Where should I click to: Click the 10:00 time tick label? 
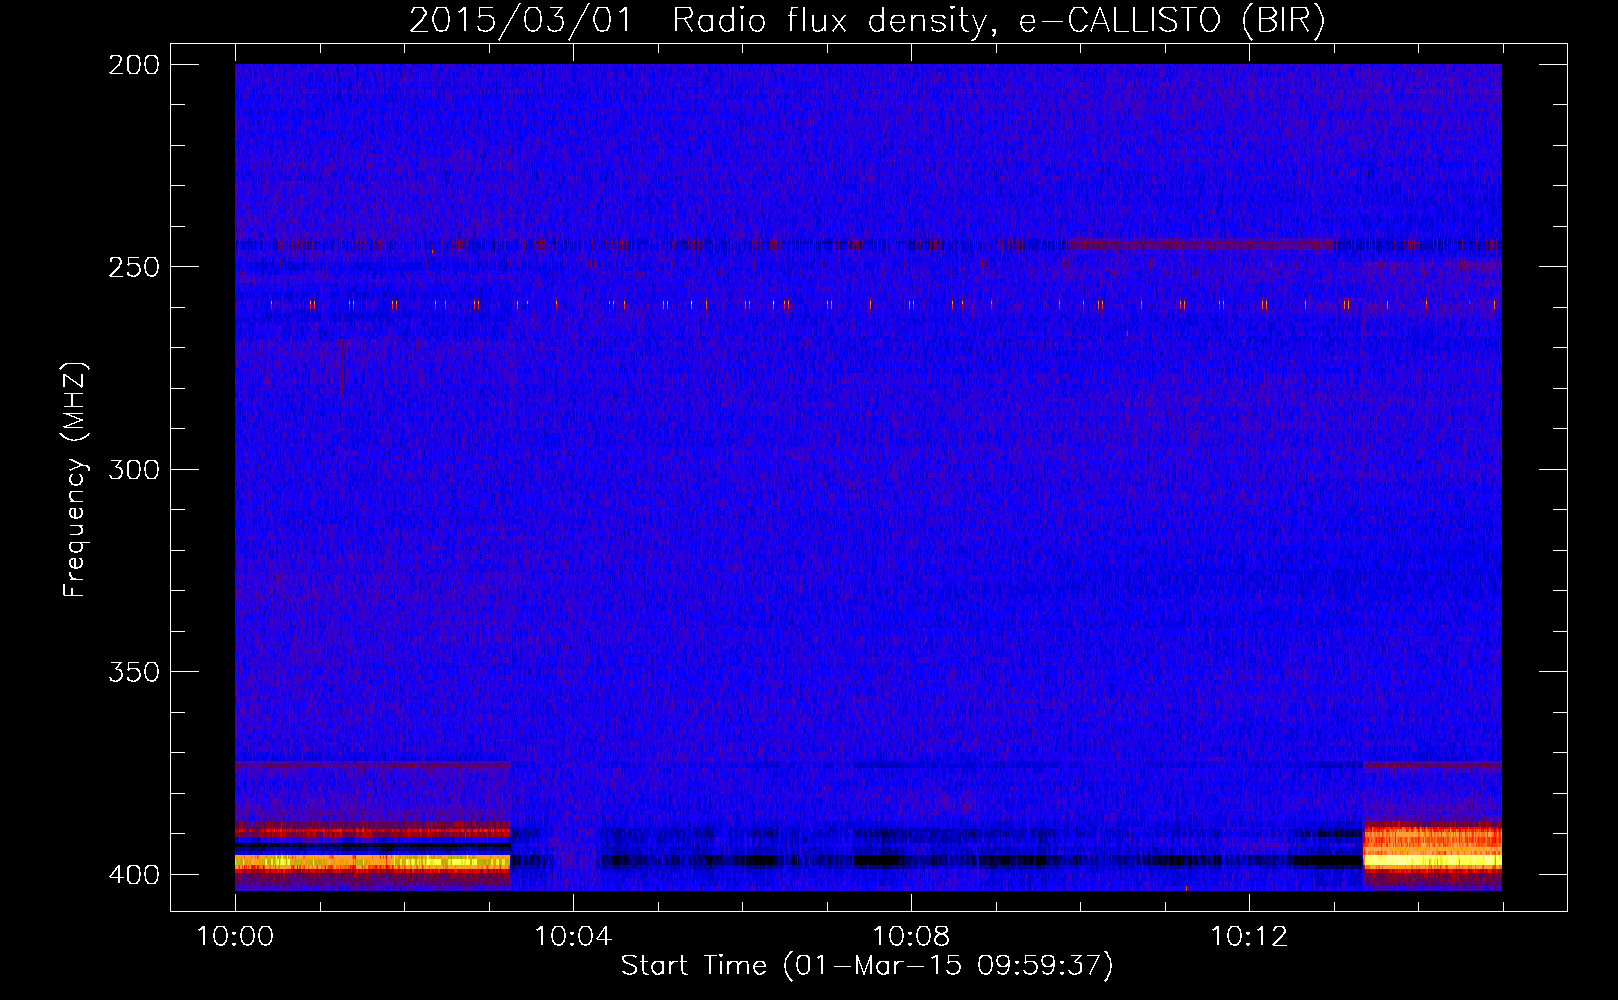tap(236, 936)
